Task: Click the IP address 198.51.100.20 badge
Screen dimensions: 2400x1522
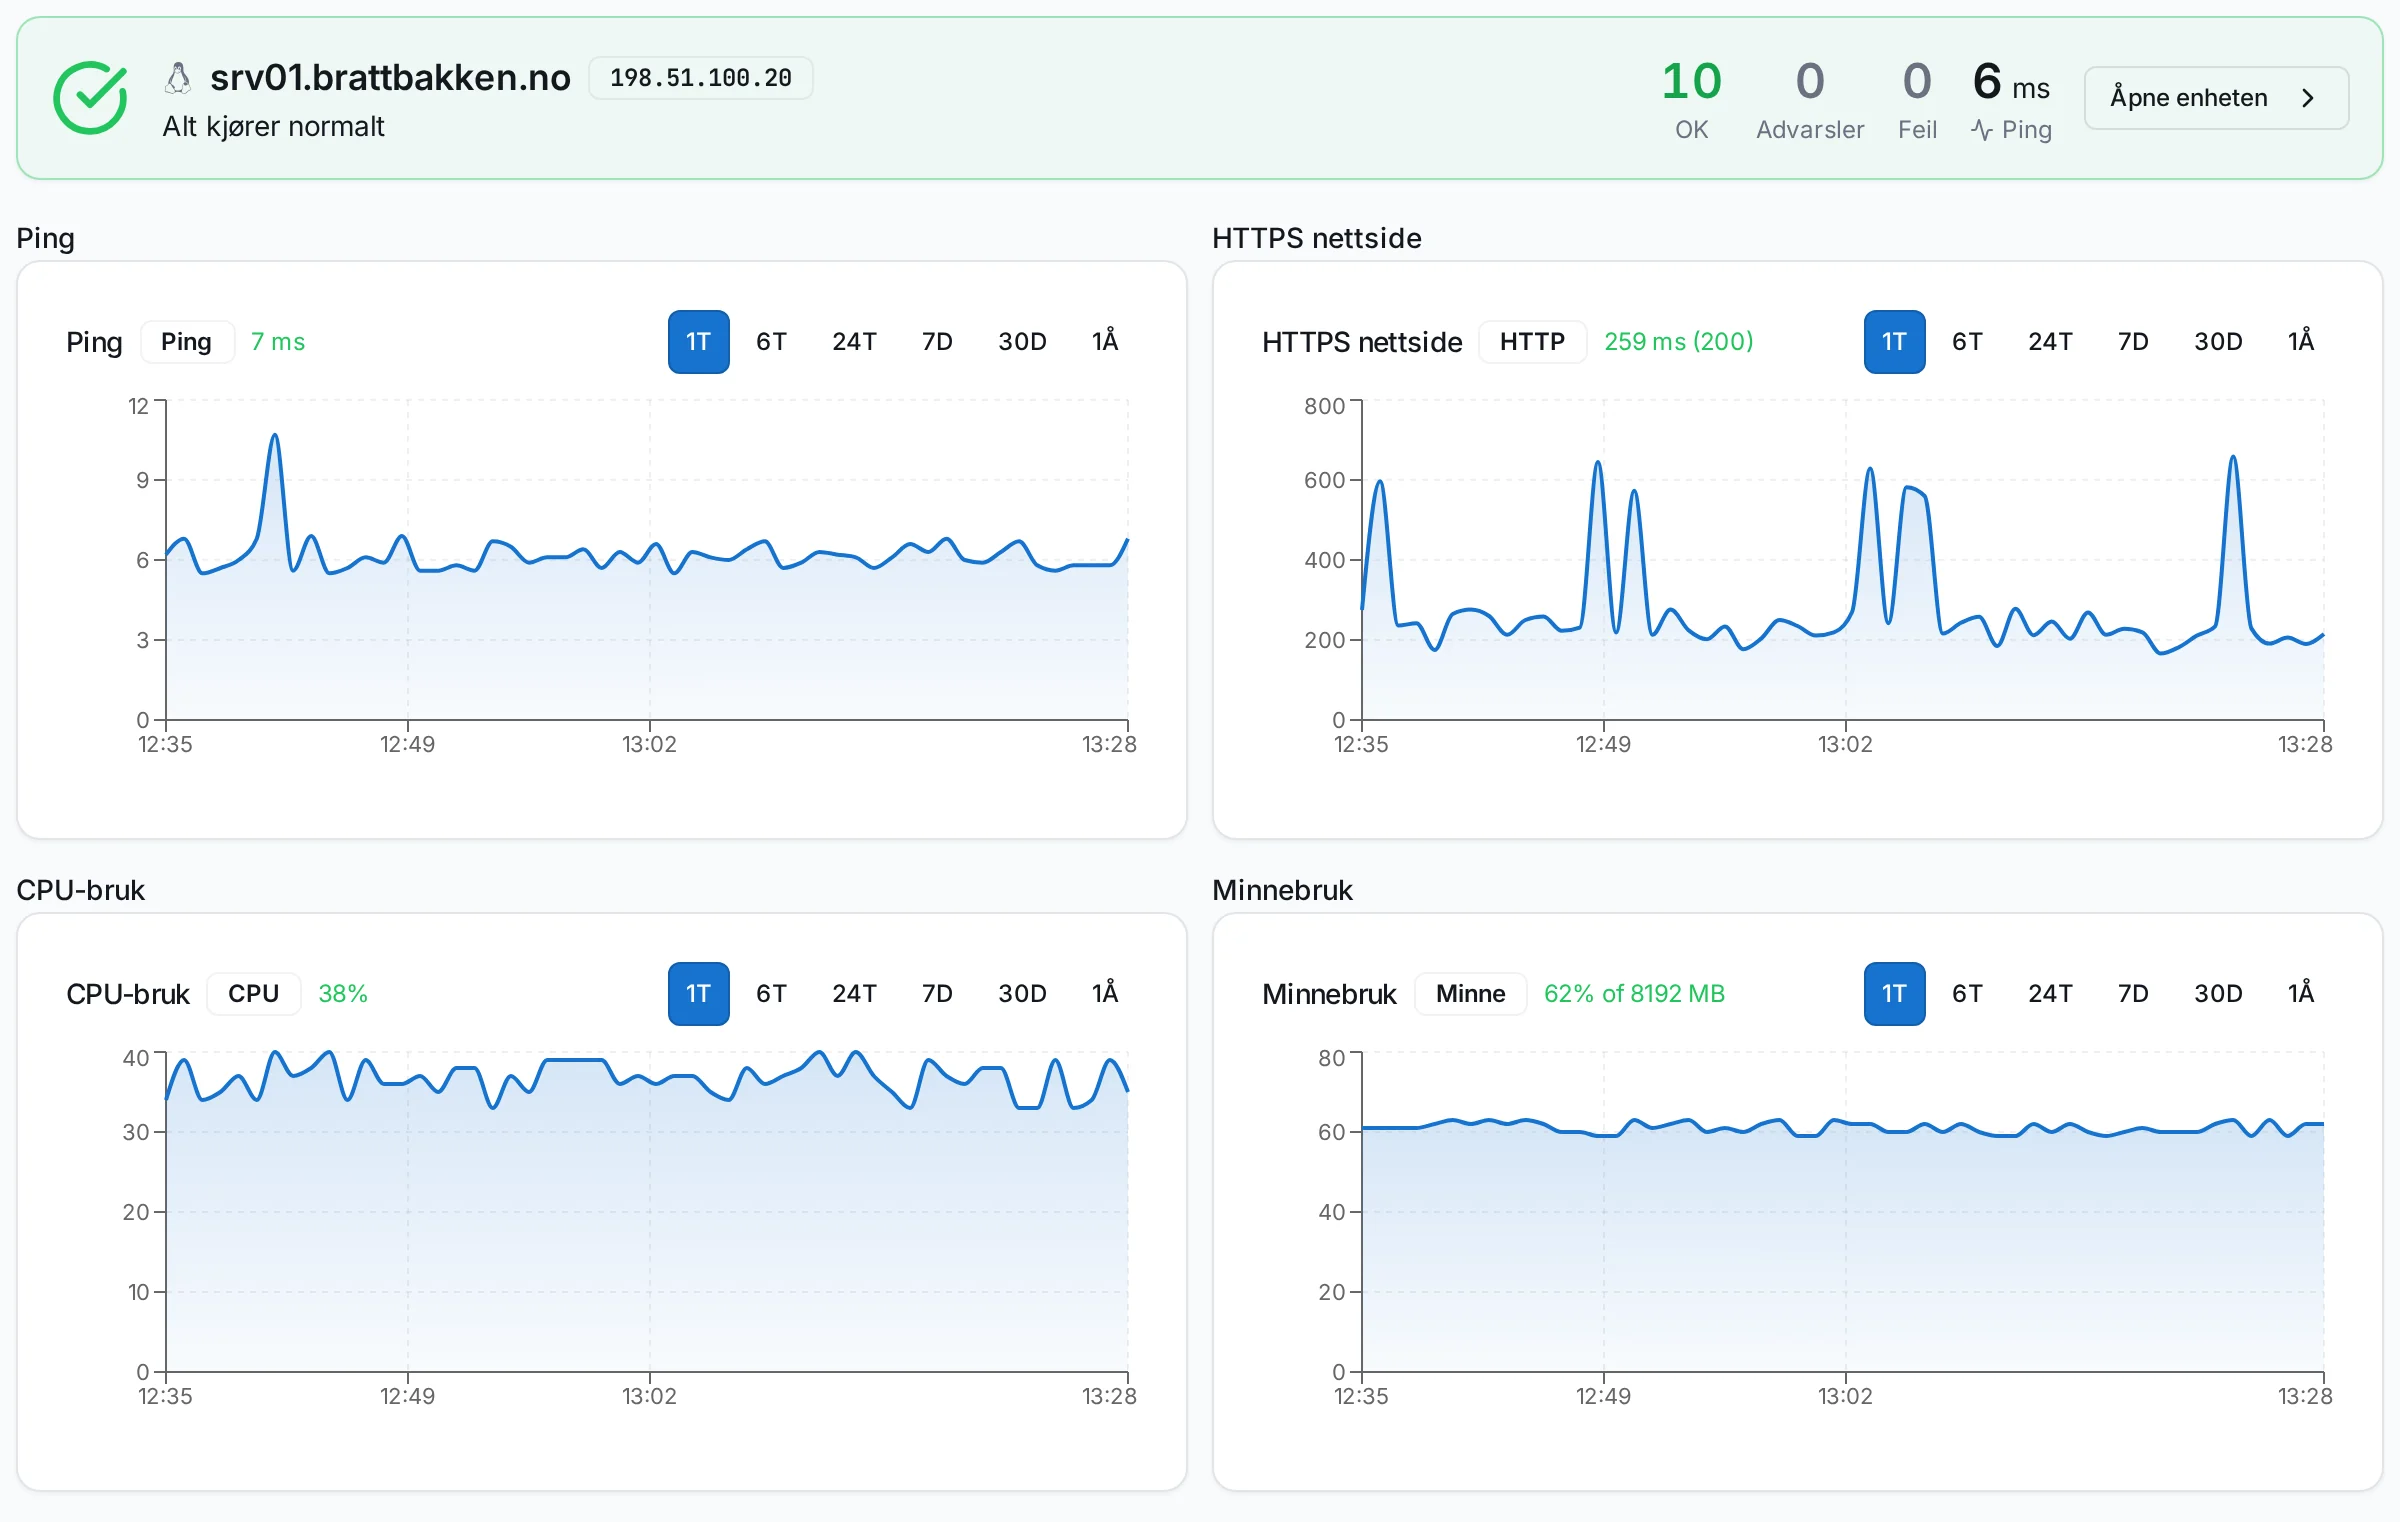Action: [x=700, y=78]
